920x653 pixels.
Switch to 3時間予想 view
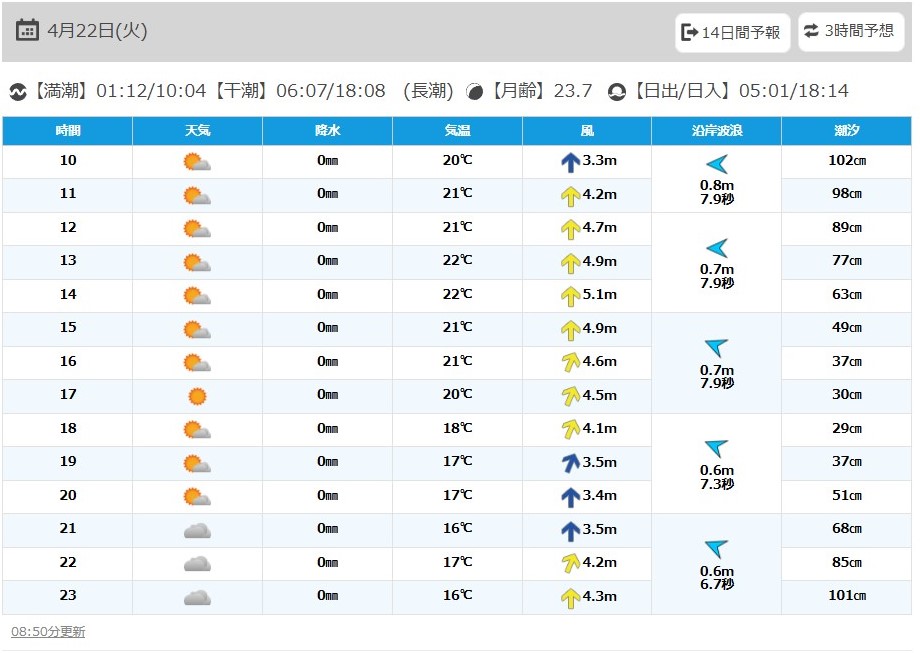(x=851, y=31)
